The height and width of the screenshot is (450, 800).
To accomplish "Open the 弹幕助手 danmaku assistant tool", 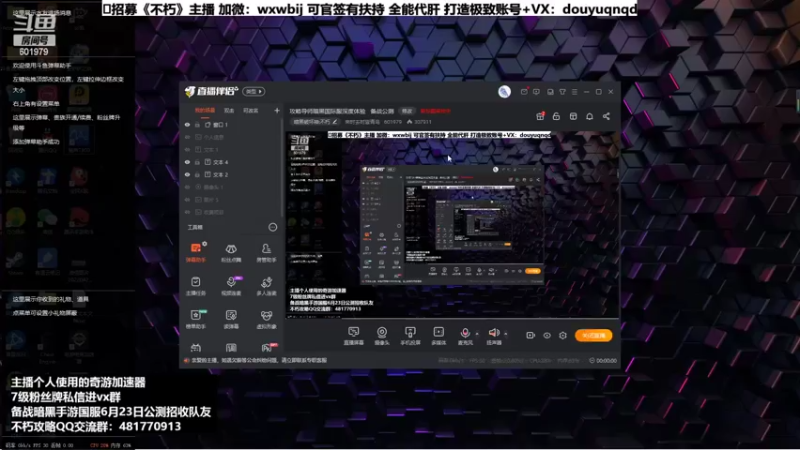I will pos(195,253).
